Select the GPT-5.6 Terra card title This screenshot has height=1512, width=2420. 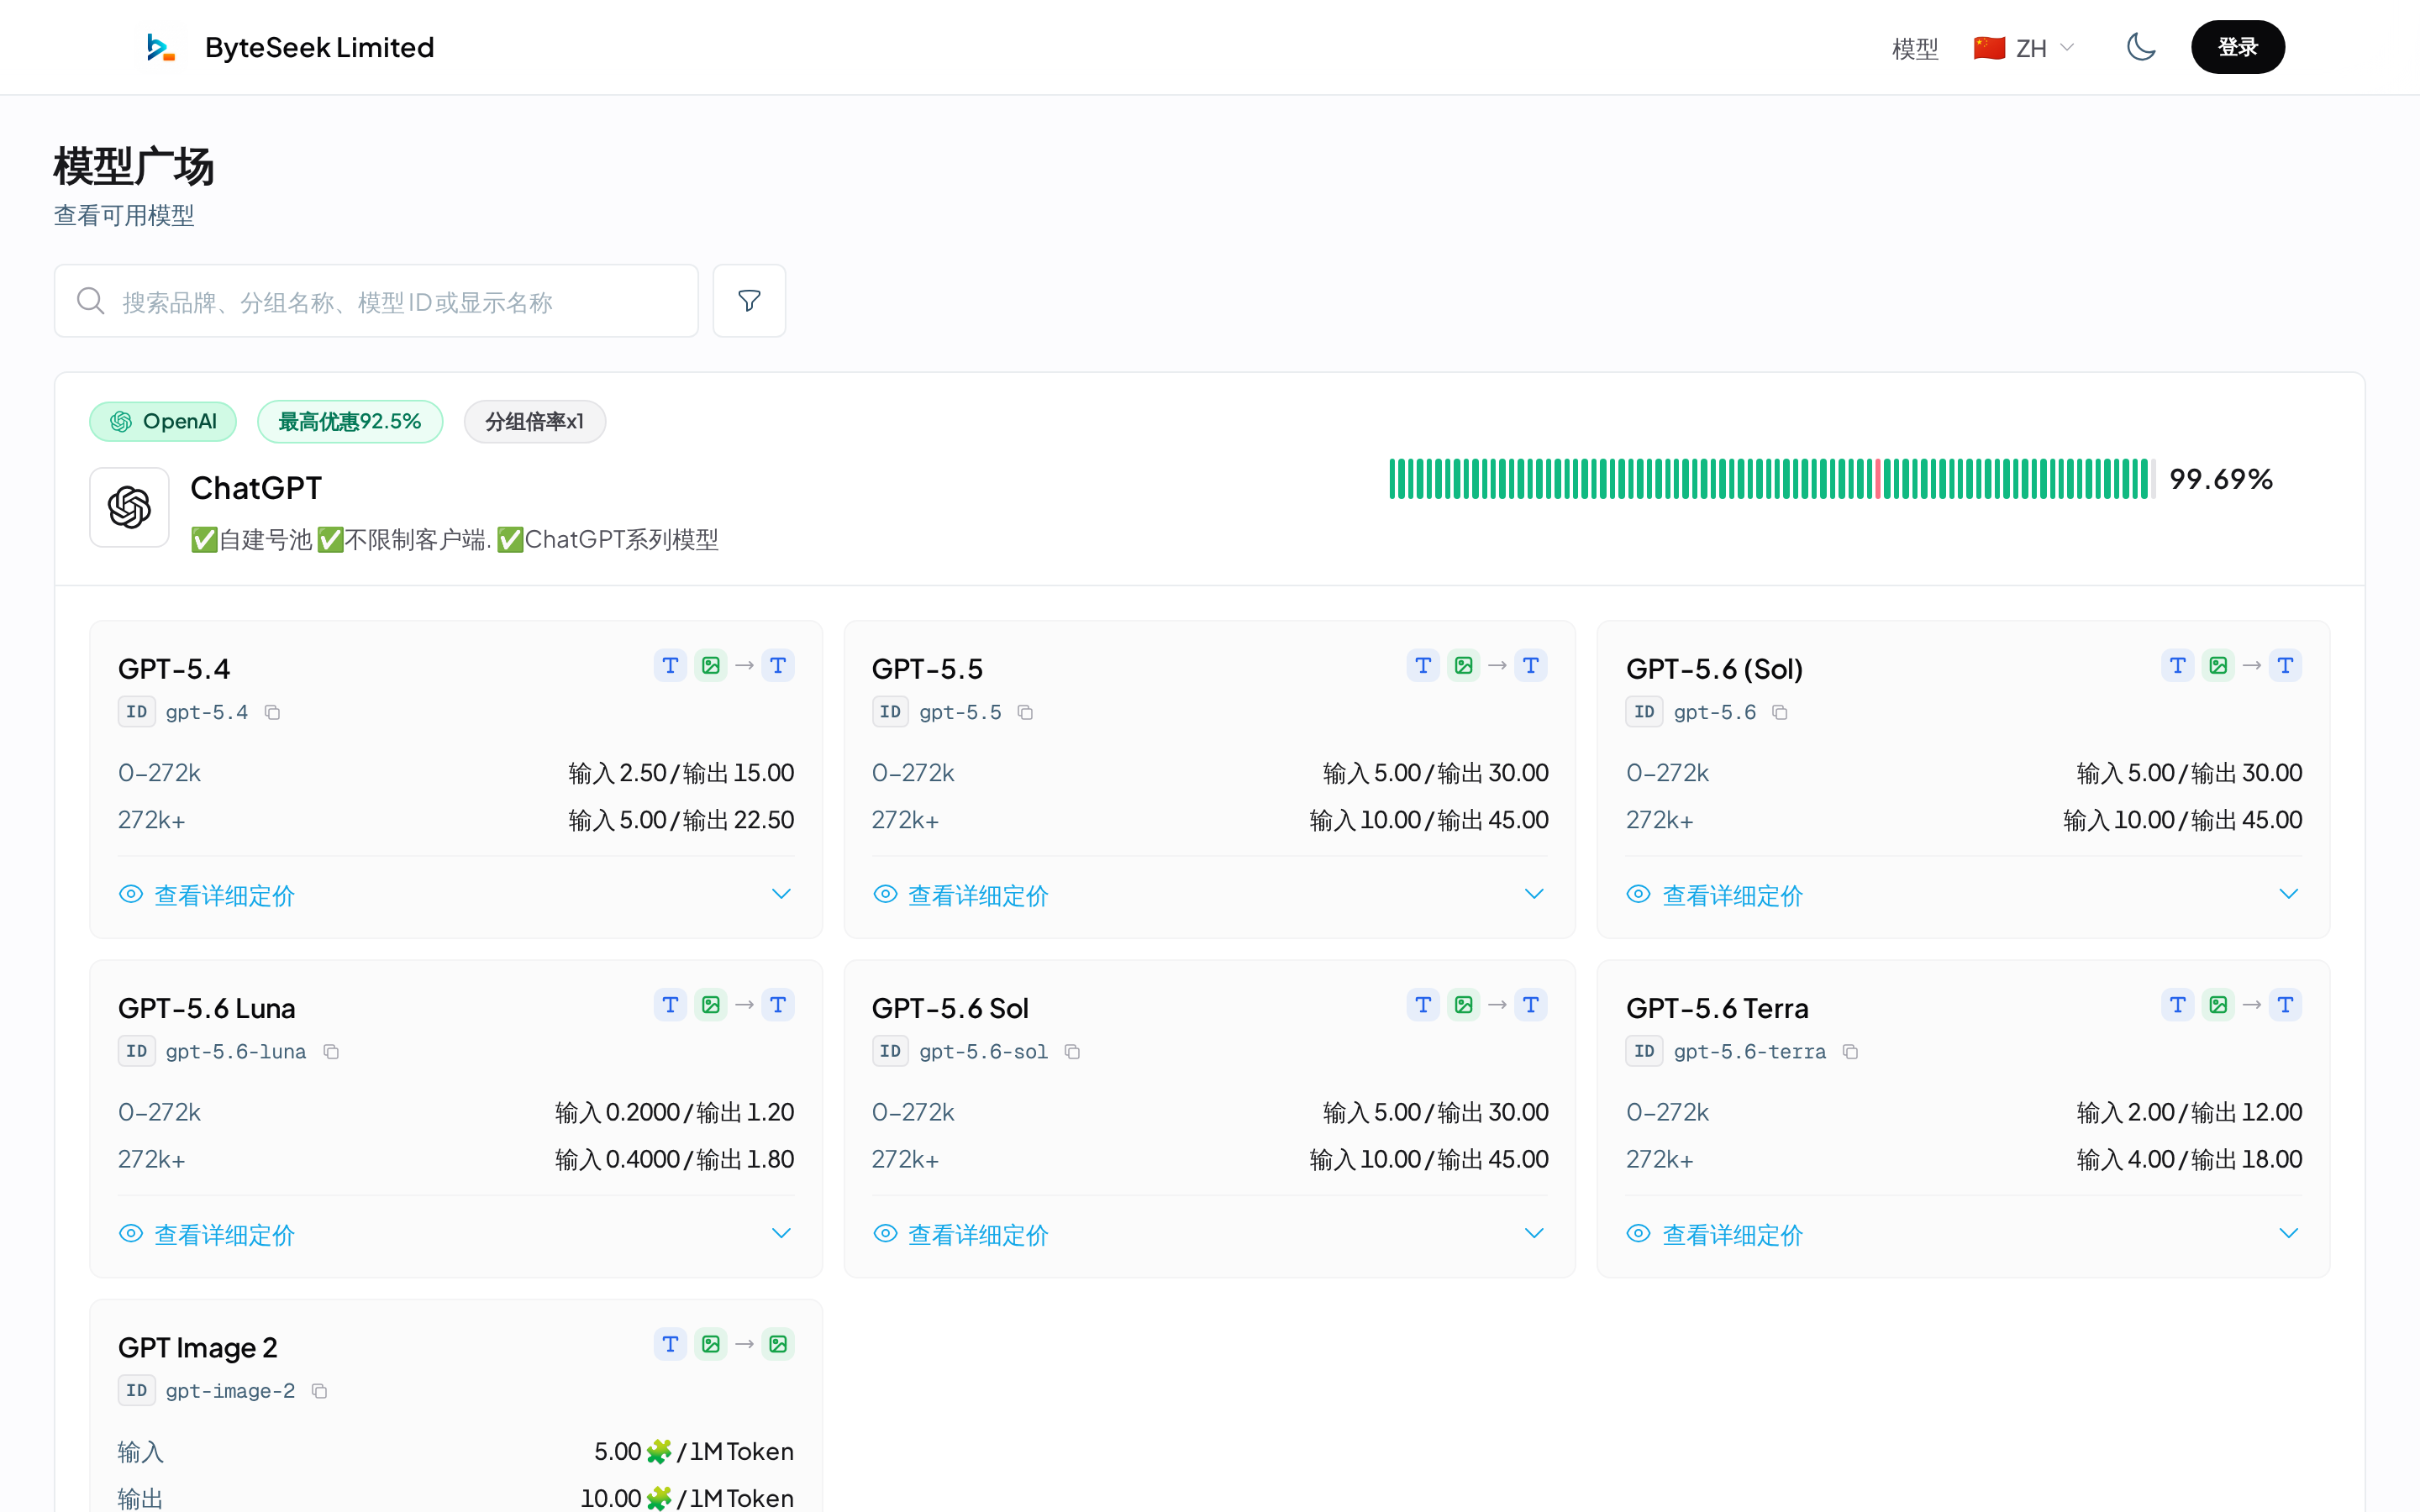(1717, 1008)
